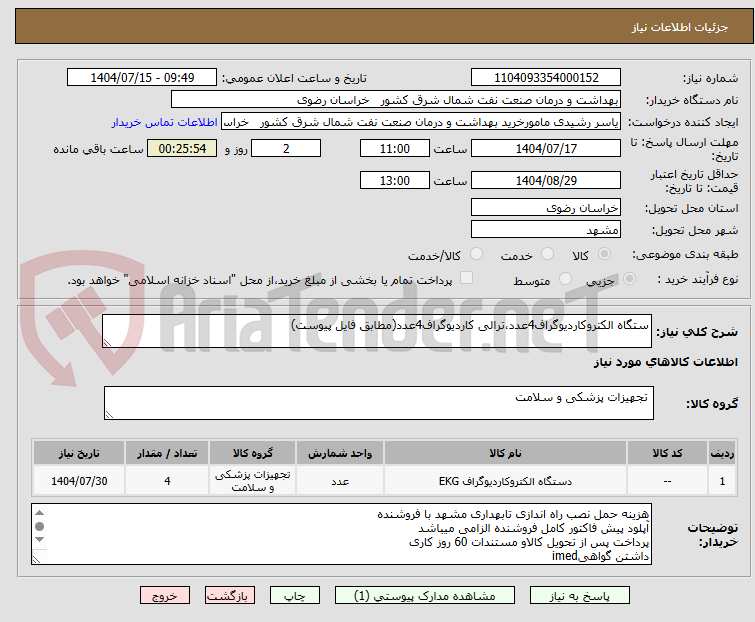Click the تاریخ نیاز column header
This screenshot has width=755, height=622.
(x=79, y=453)
